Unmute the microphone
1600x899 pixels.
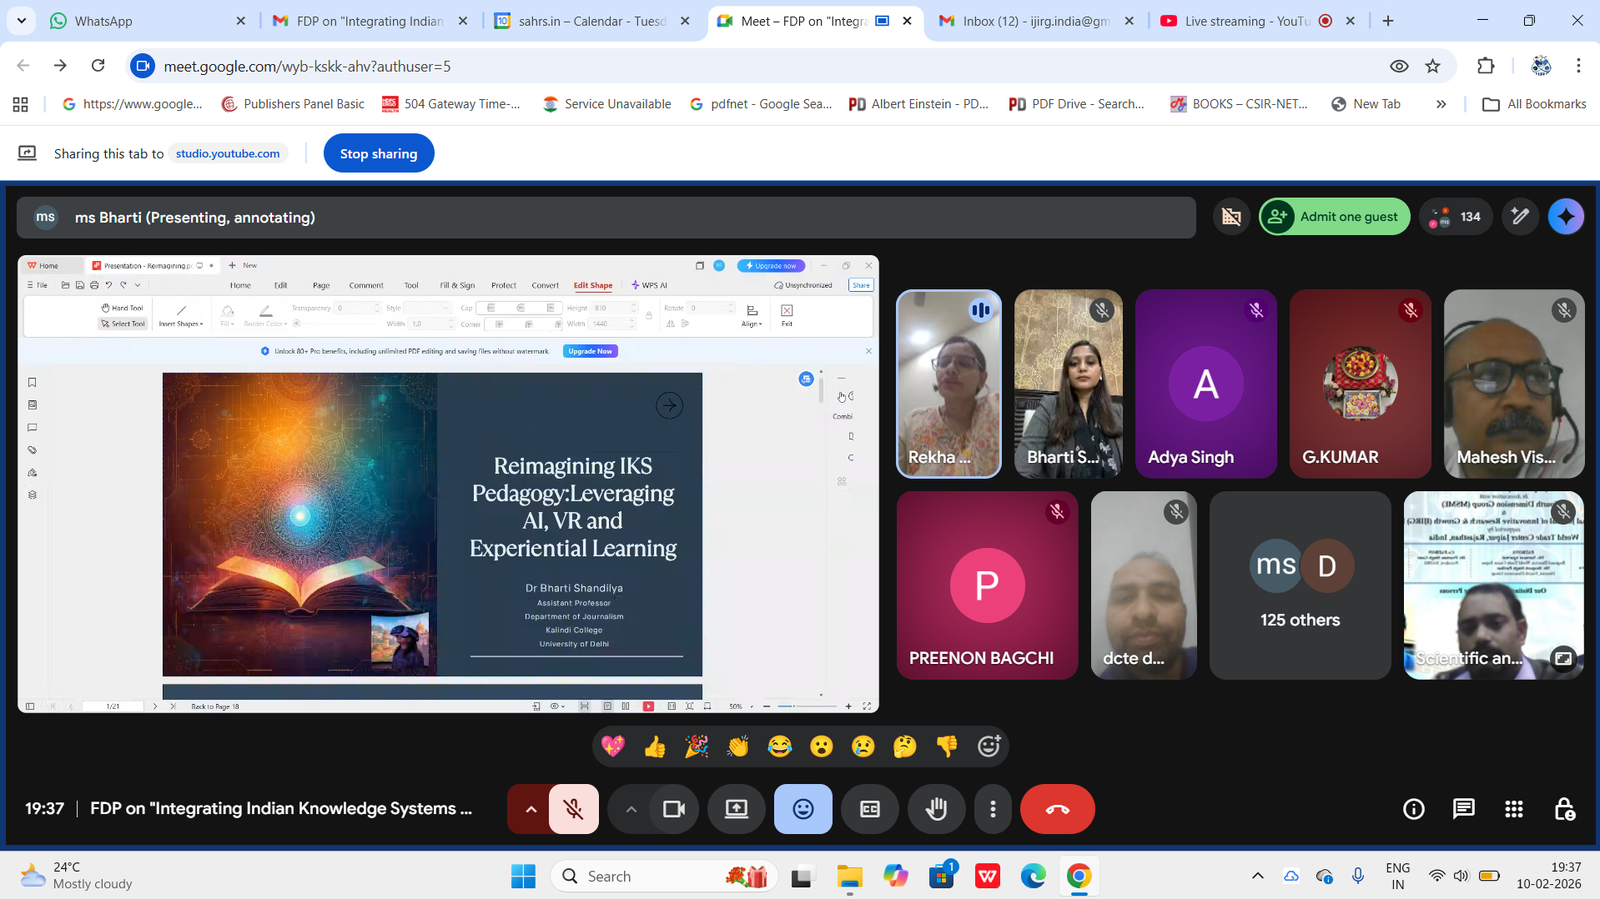click(573, 809)
